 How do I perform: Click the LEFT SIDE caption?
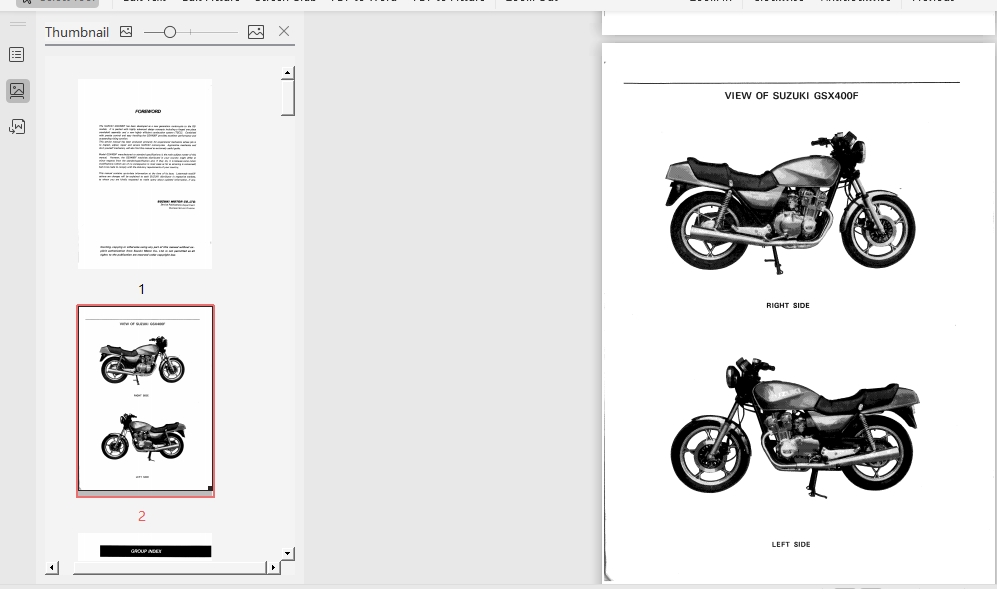coord(791,544)
